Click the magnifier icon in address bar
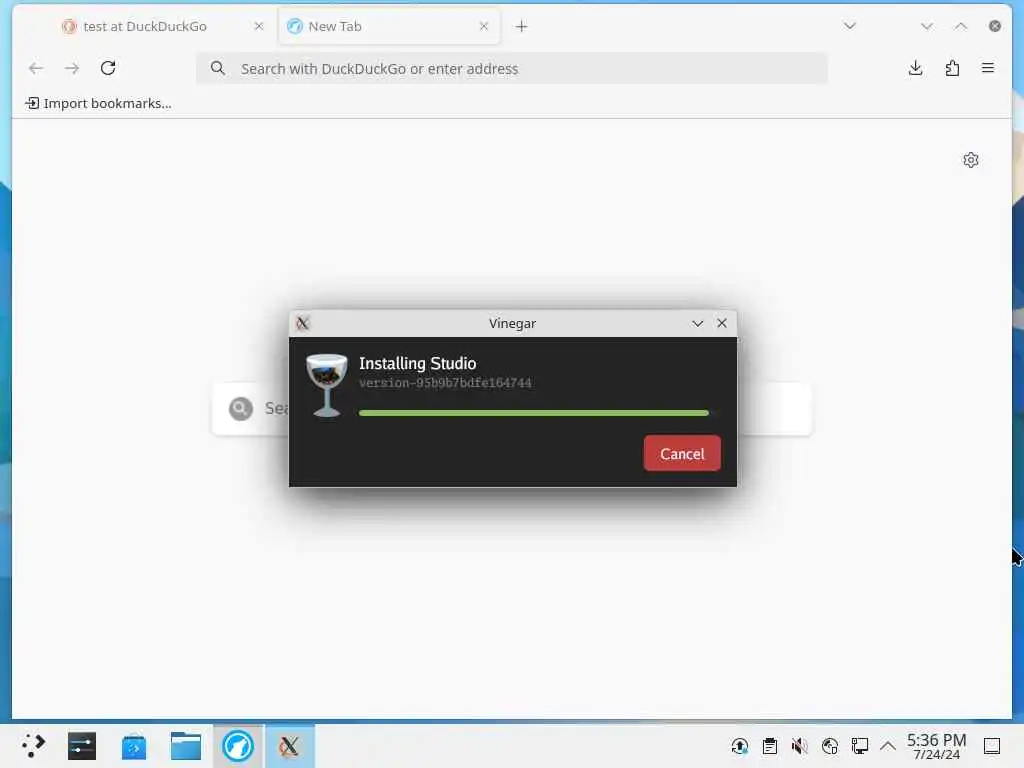The width and height of the screenshot is (1024, 768). pyautogui.click(x=217, y=69)
